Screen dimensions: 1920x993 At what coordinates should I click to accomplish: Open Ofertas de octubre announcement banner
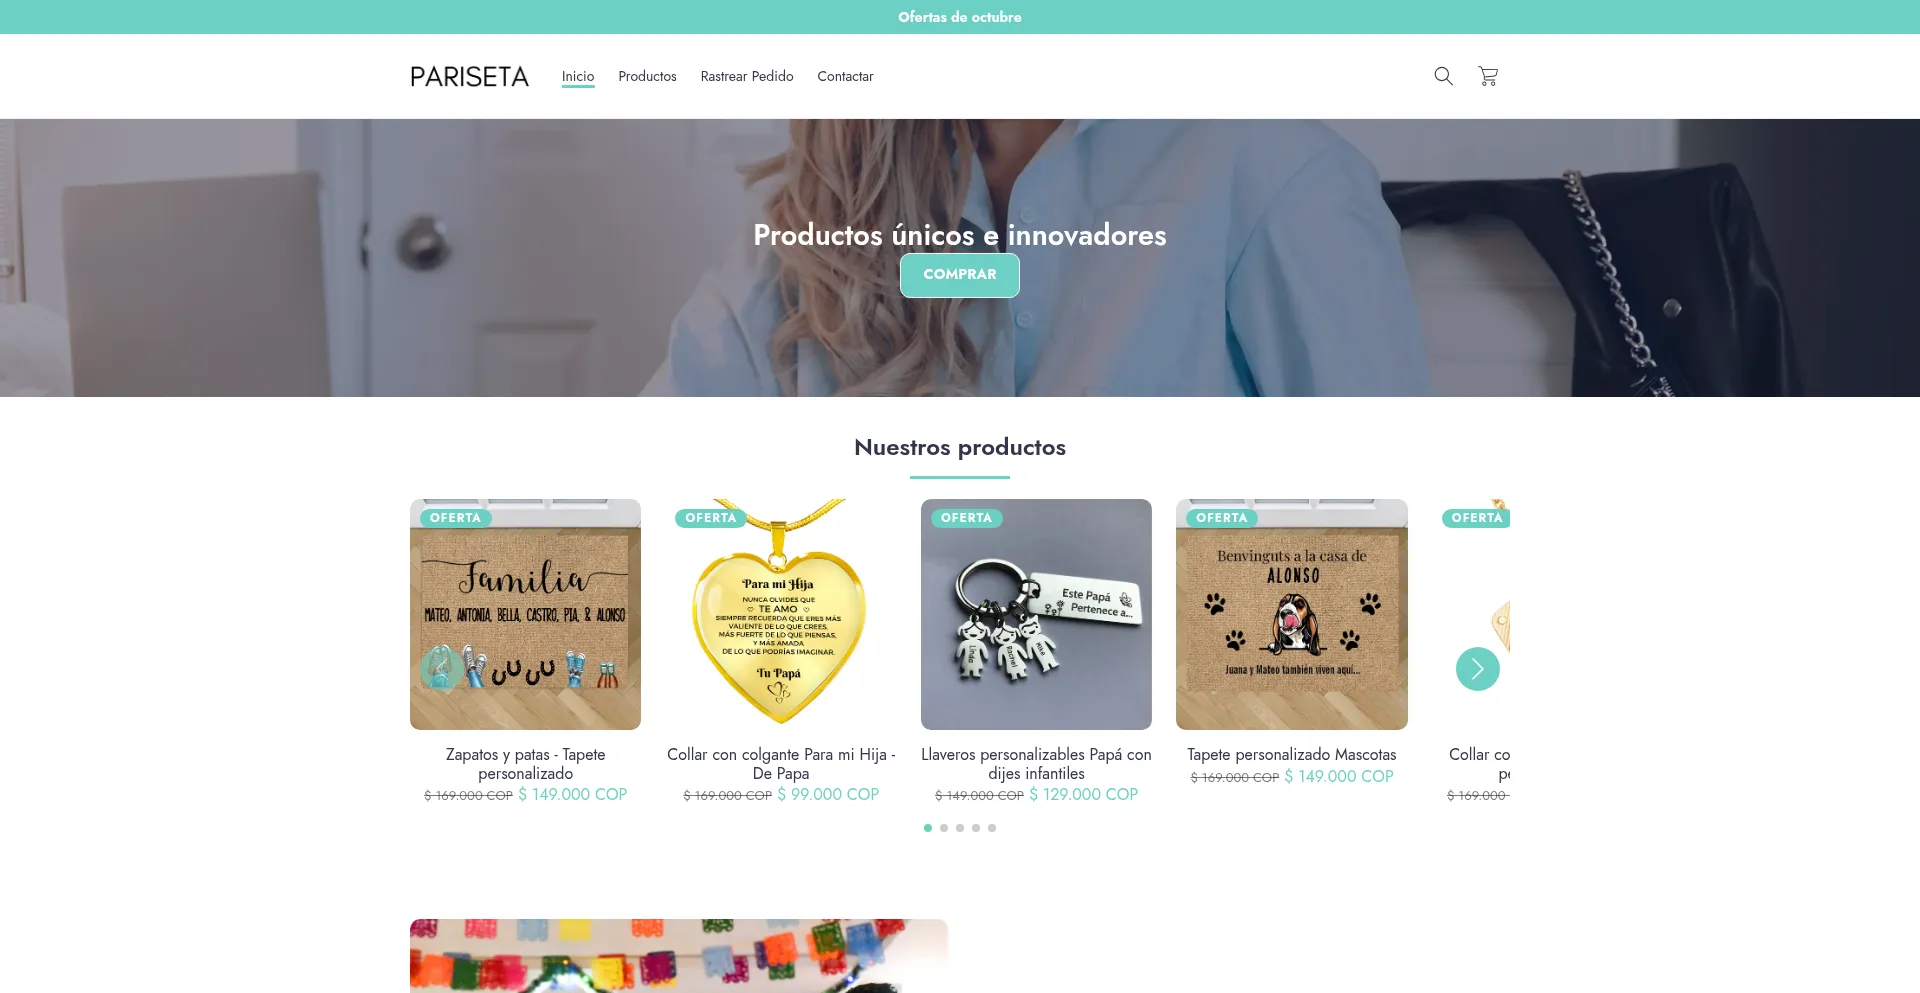click(x=960, y=17)
